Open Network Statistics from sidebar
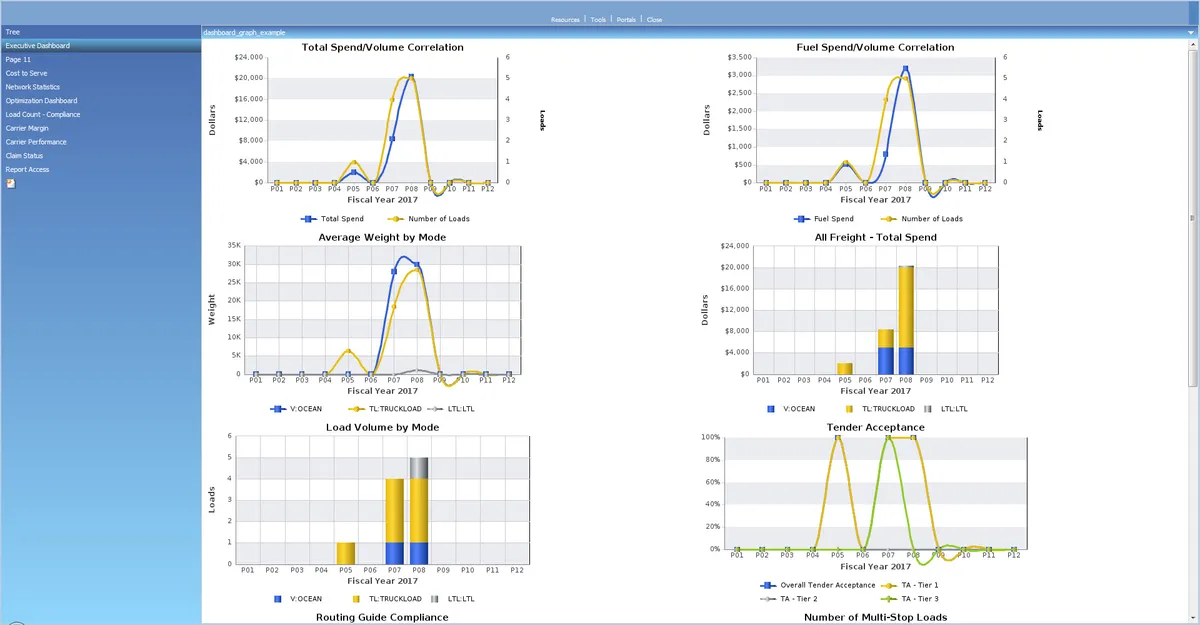Image resolution: width=1200 pixels, height=625 pixels. click(x=32, y=87)
